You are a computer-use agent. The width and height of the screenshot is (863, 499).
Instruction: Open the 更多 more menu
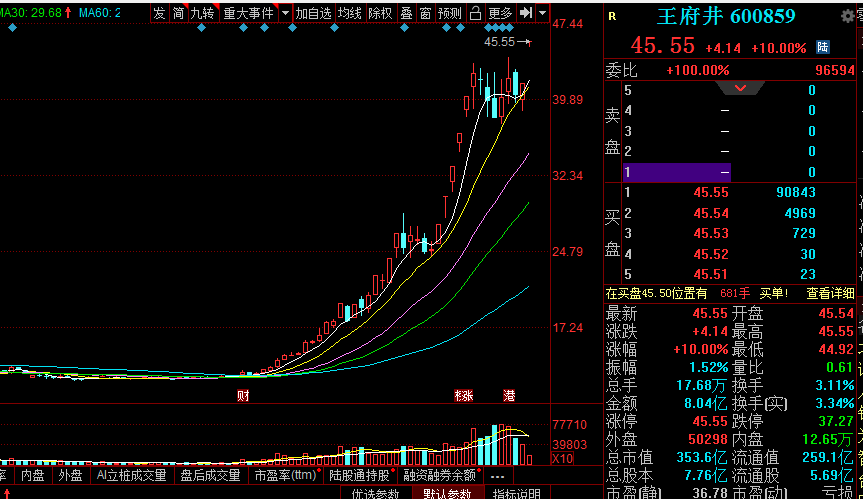coord(500,13)
